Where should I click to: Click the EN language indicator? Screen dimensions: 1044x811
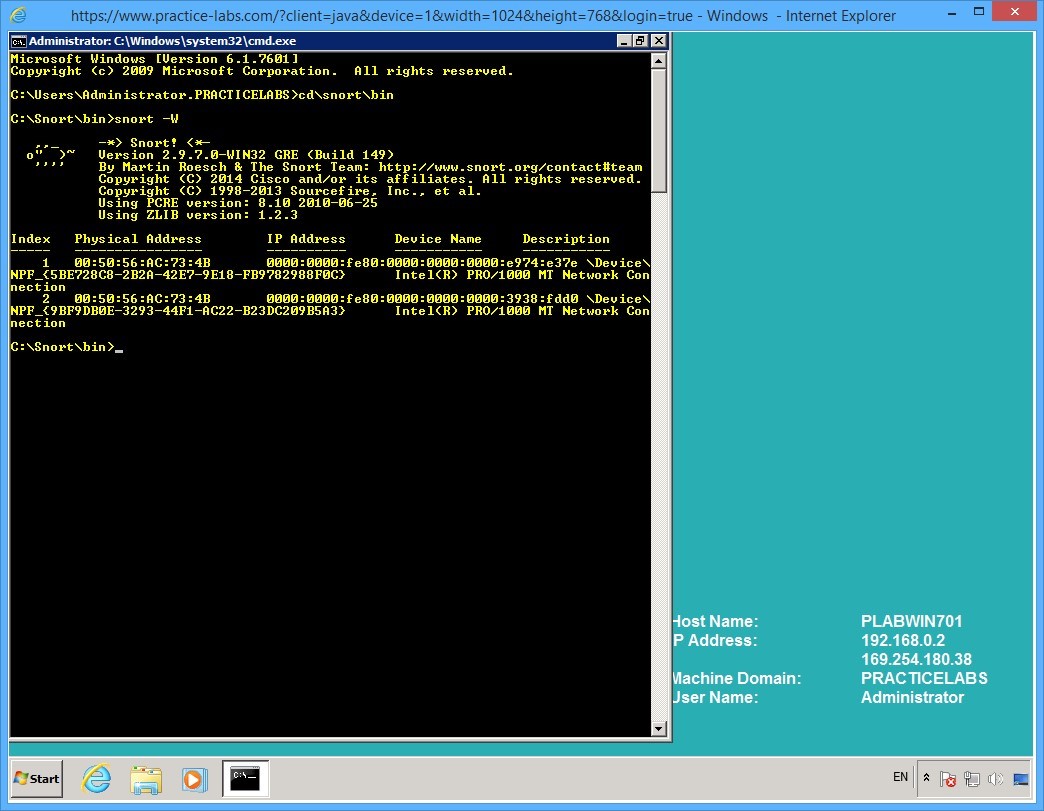[x=900, y=777]
